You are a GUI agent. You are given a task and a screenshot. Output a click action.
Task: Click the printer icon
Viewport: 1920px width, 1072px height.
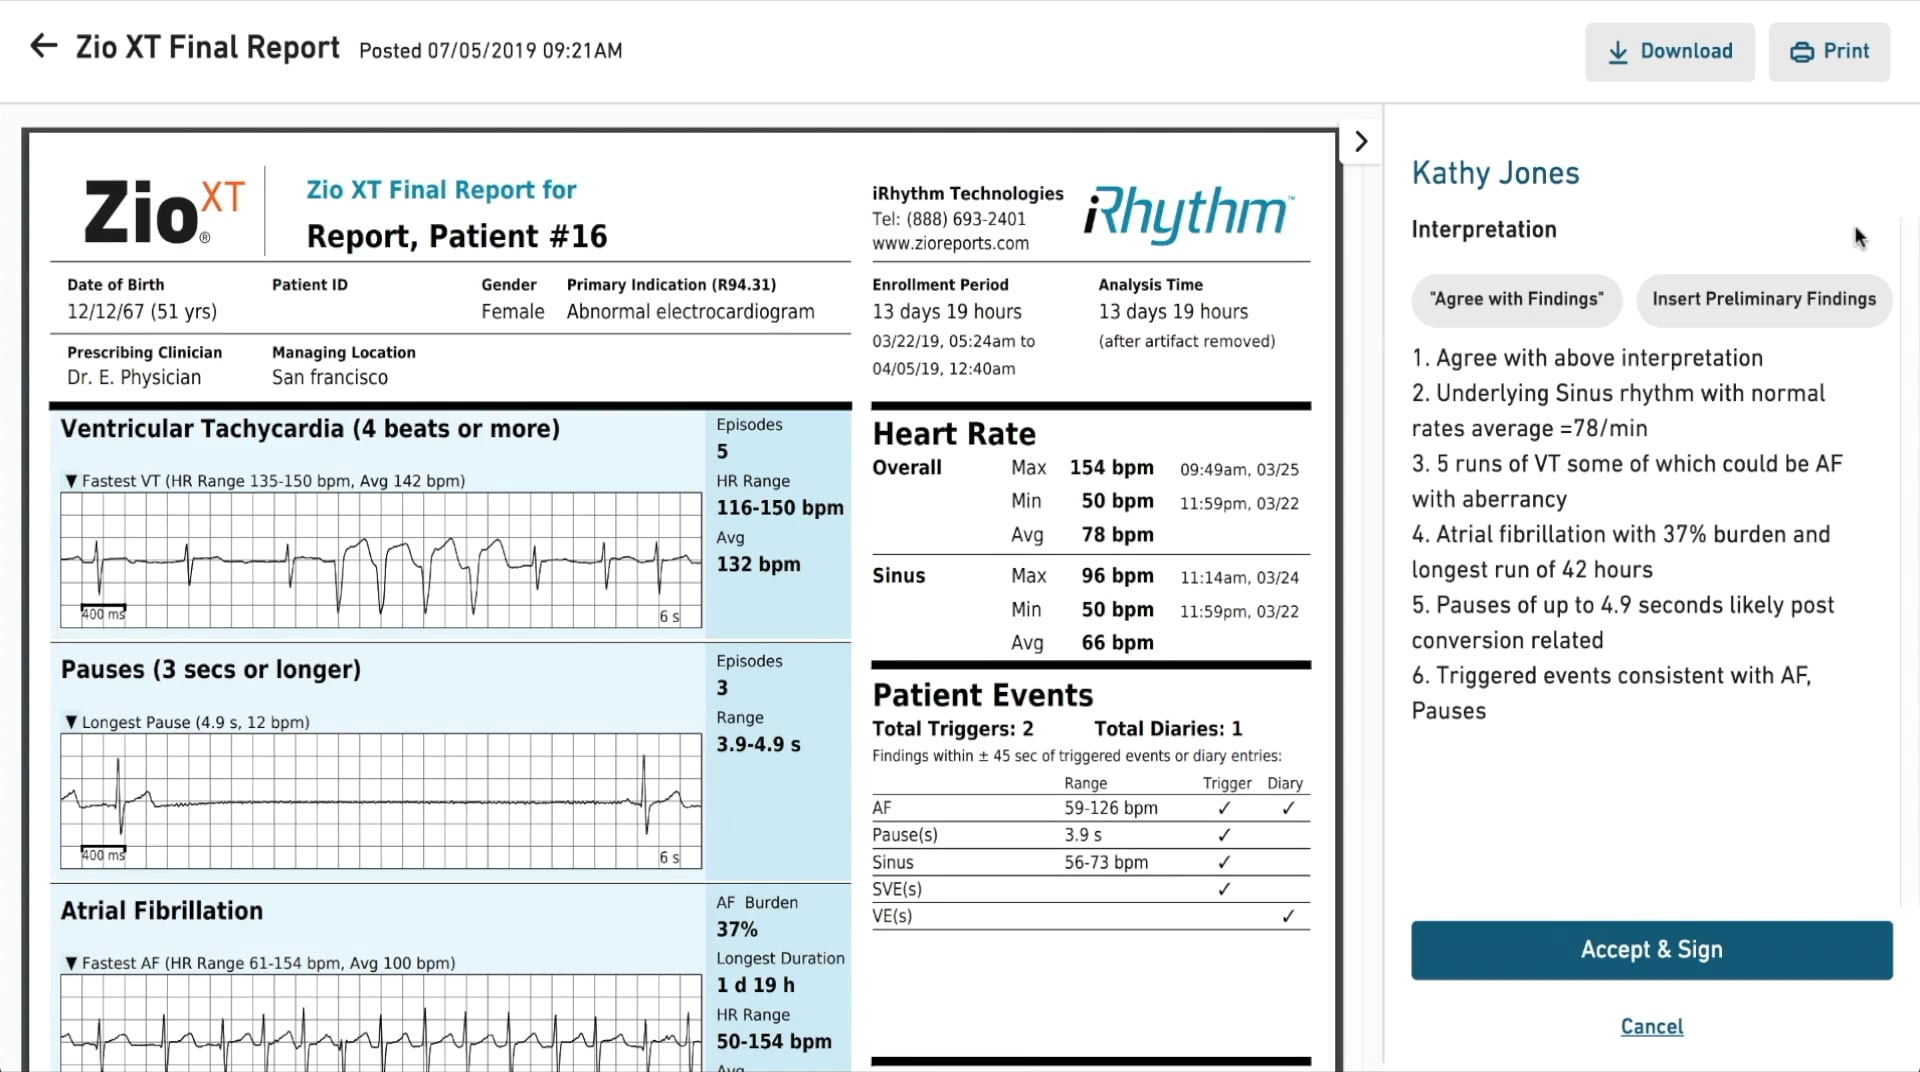click(x=1802, y=53)
